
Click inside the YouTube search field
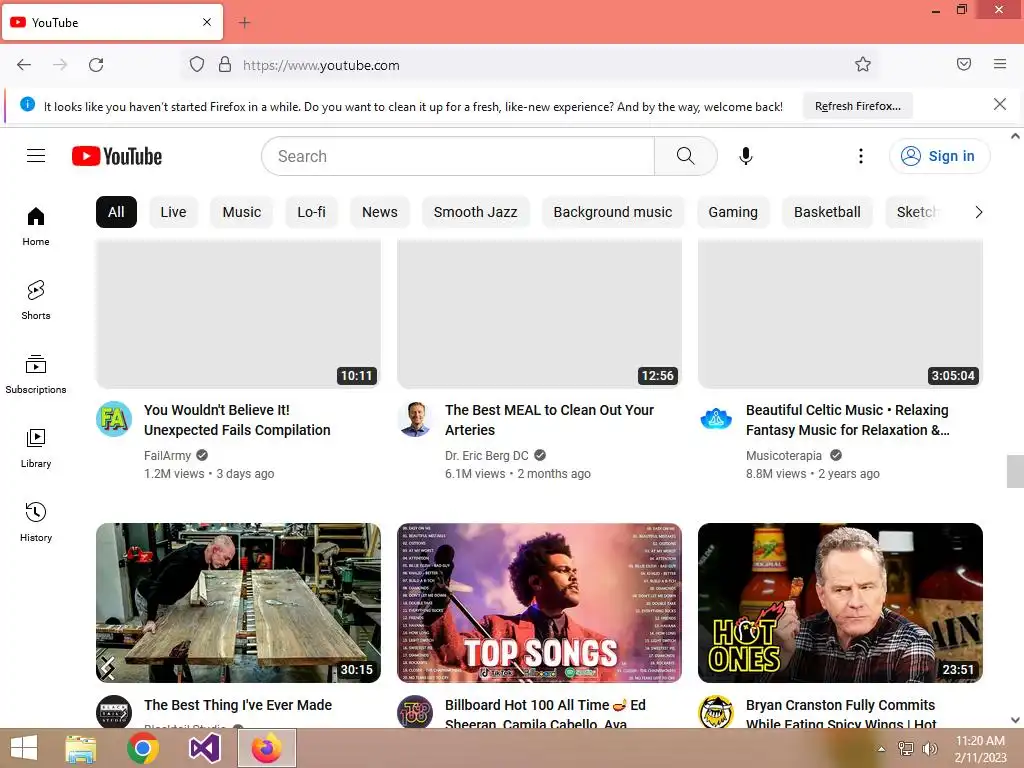[x=457, y=156]
